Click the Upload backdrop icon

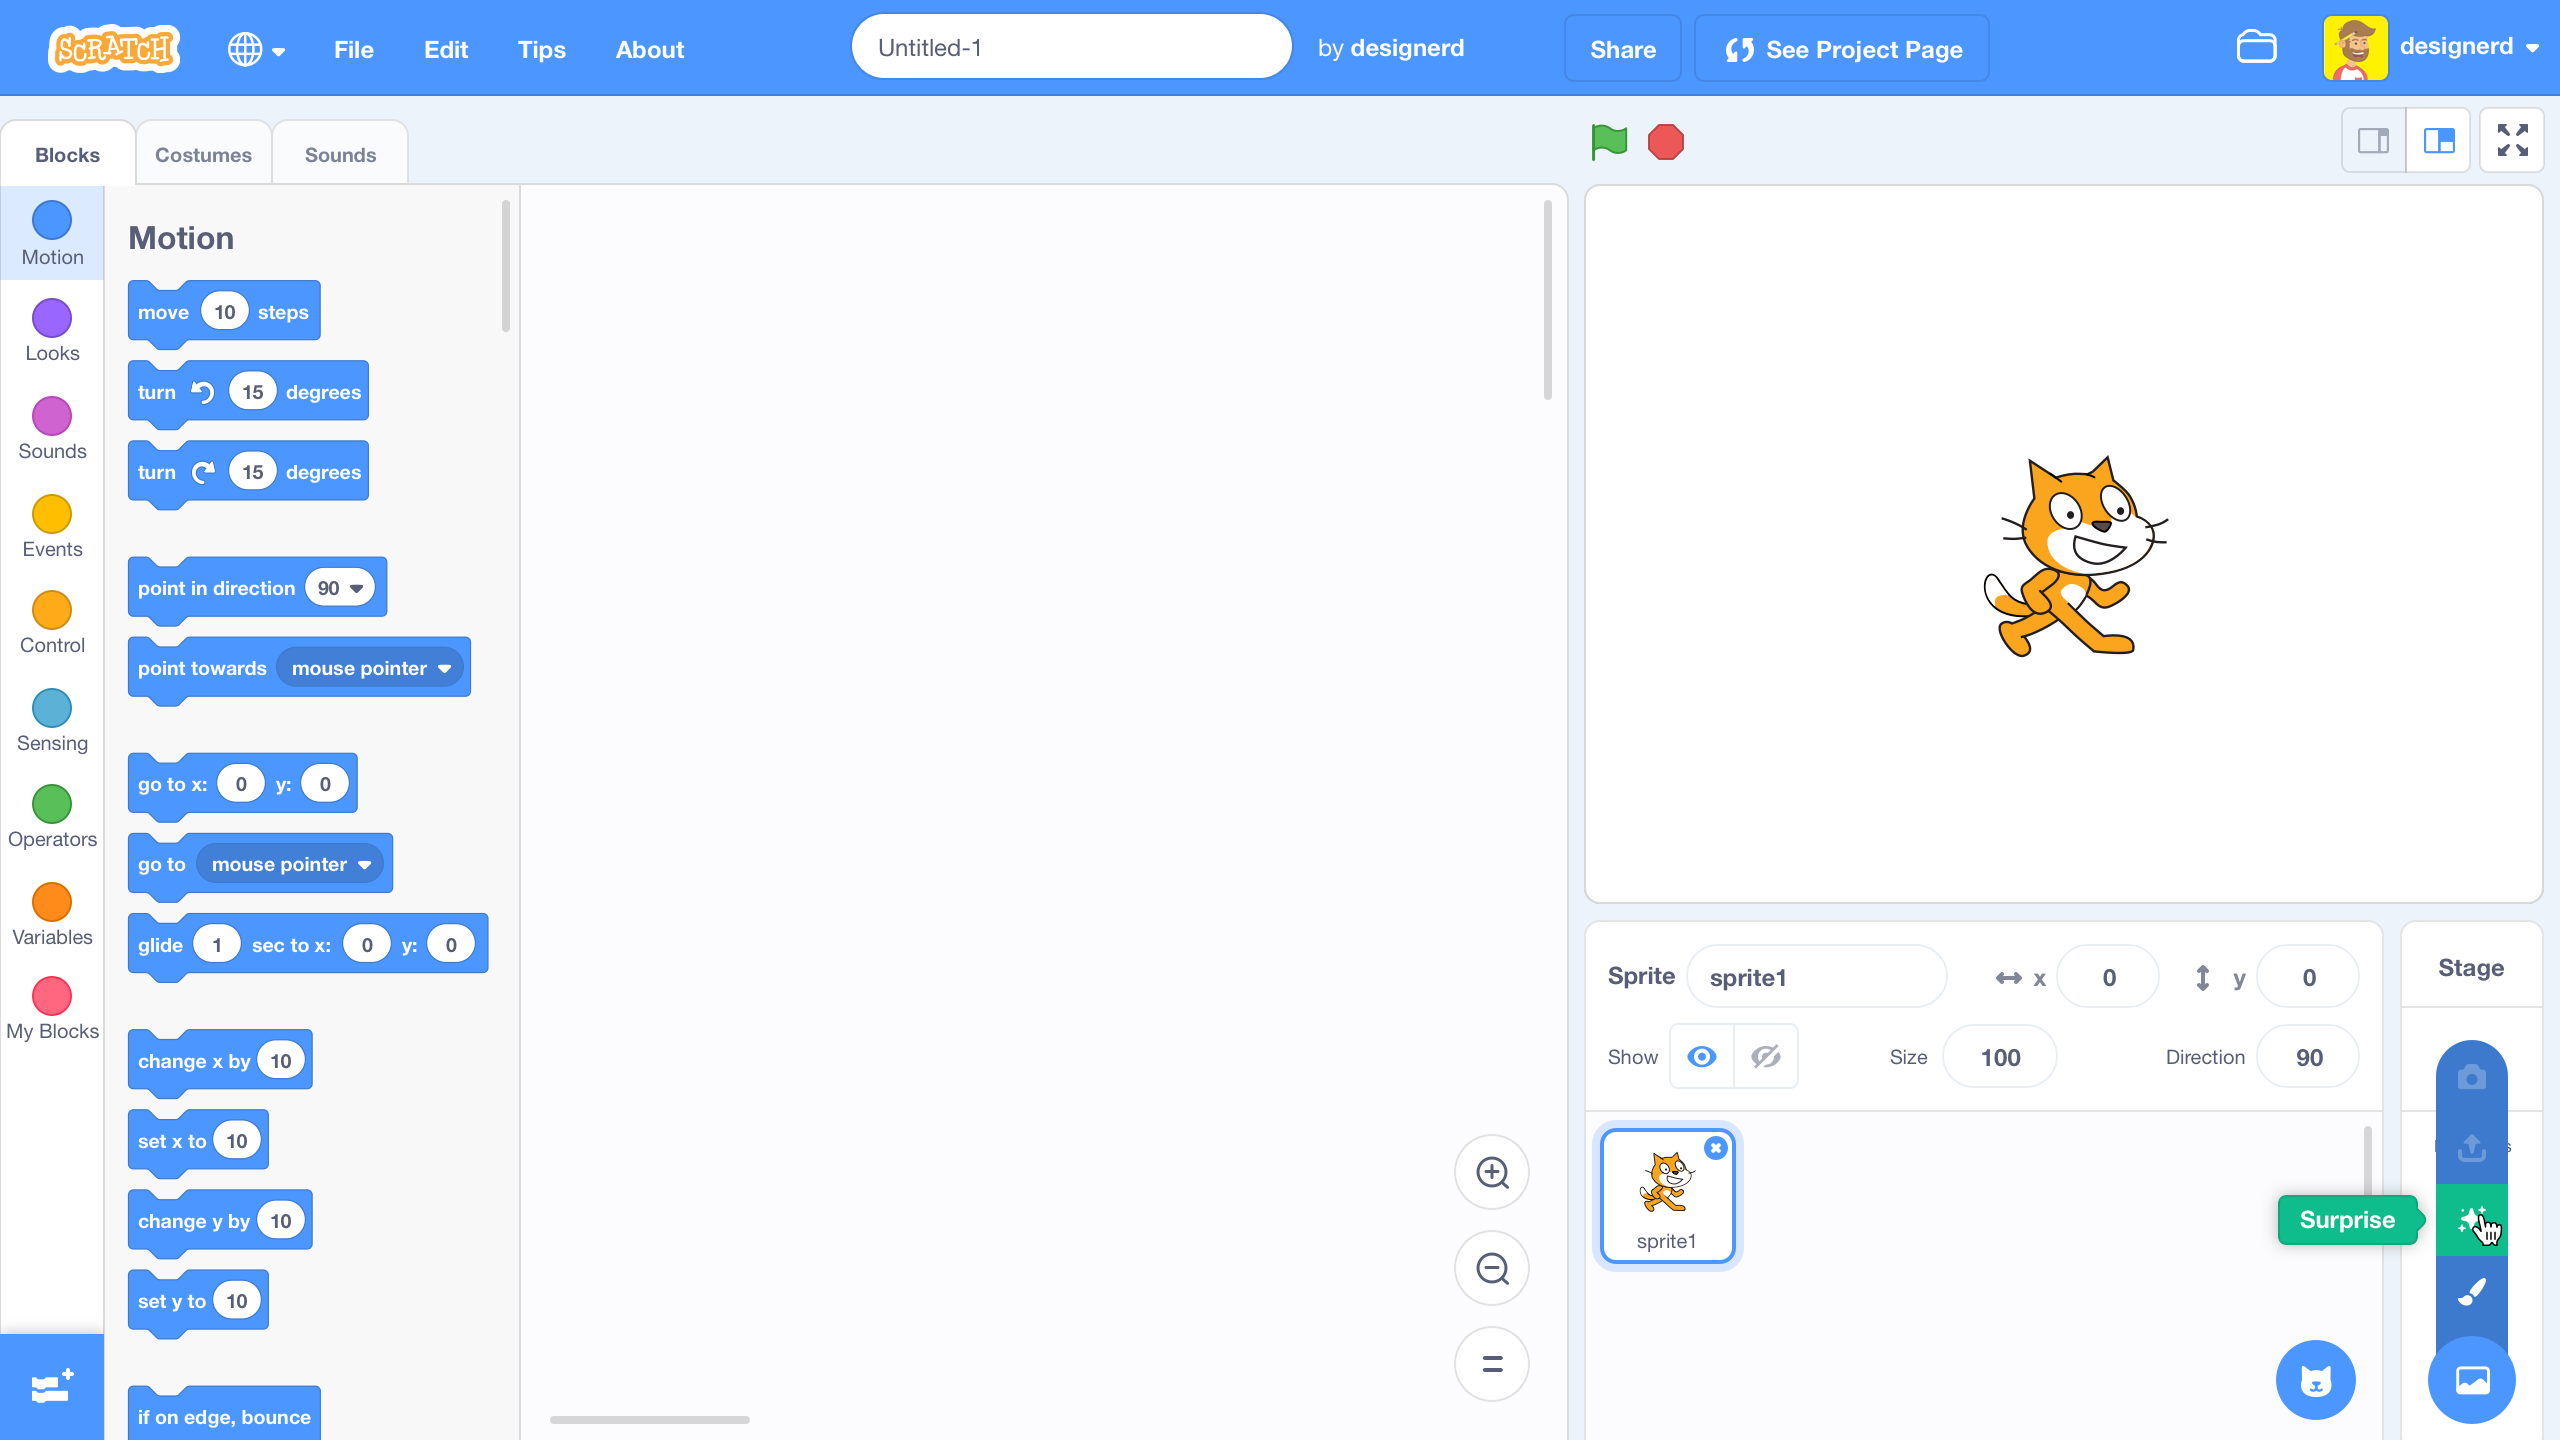[x=2472, y=1148]
